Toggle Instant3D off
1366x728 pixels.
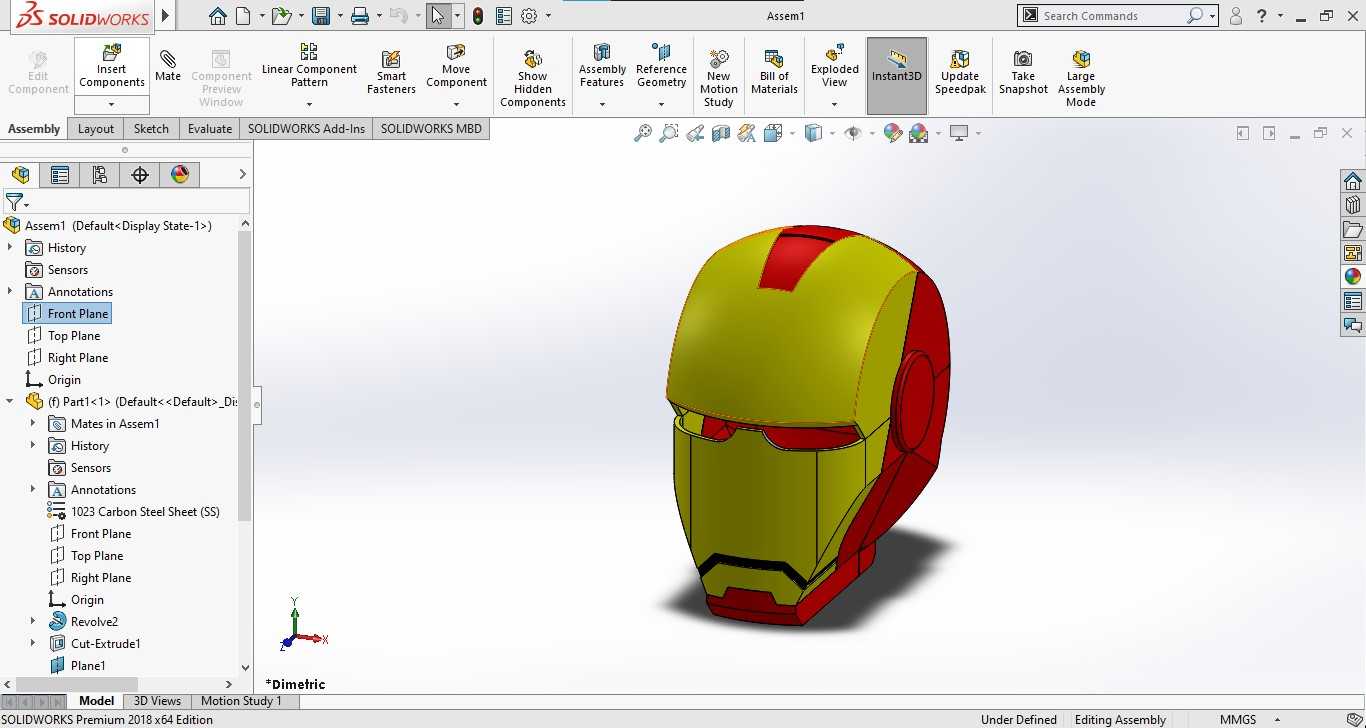[x=897, y=76]
